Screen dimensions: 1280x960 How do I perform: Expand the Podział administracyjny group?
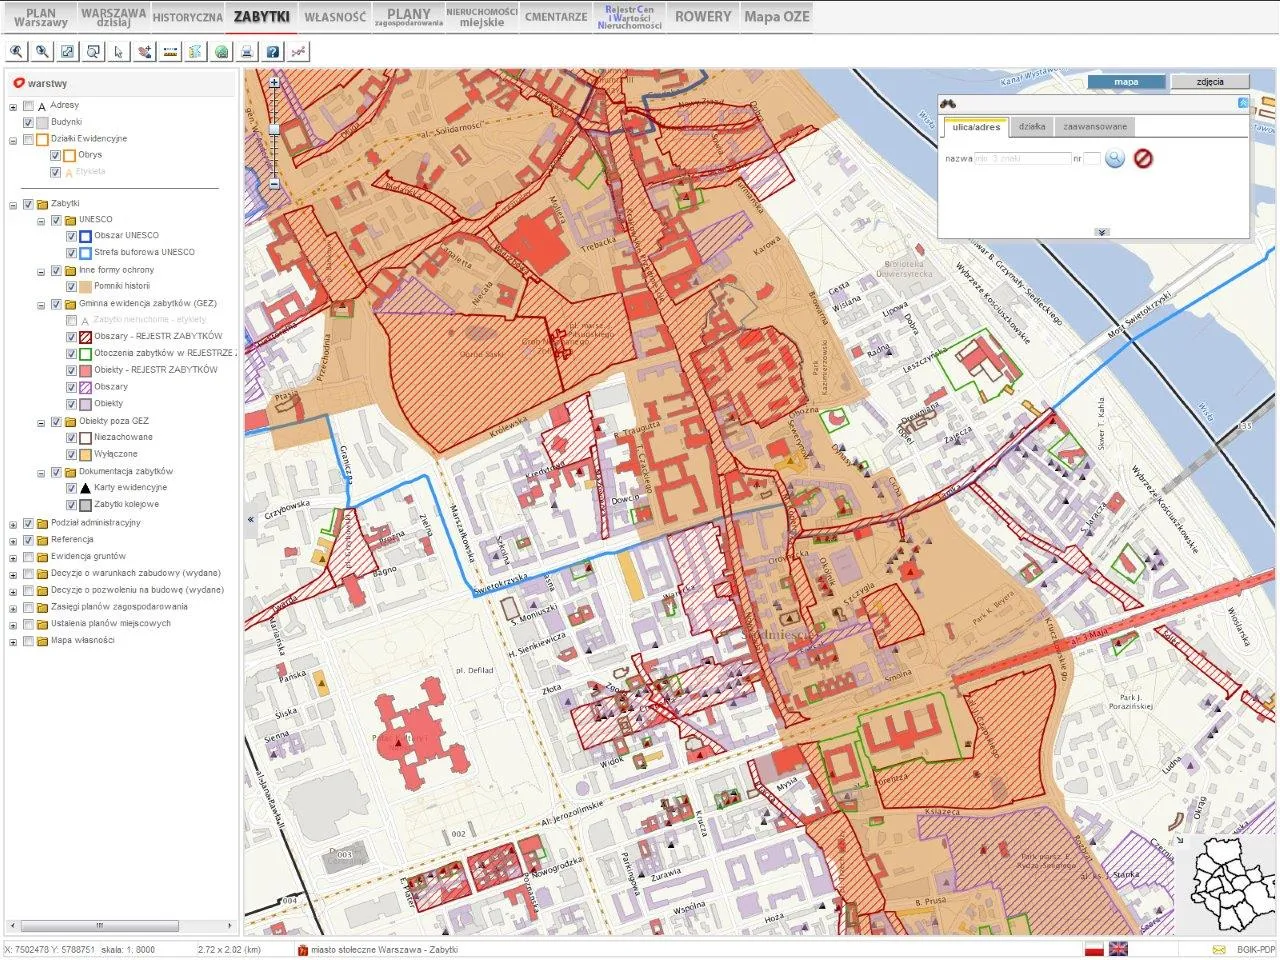pyautogui.click(x=14, y=524)
